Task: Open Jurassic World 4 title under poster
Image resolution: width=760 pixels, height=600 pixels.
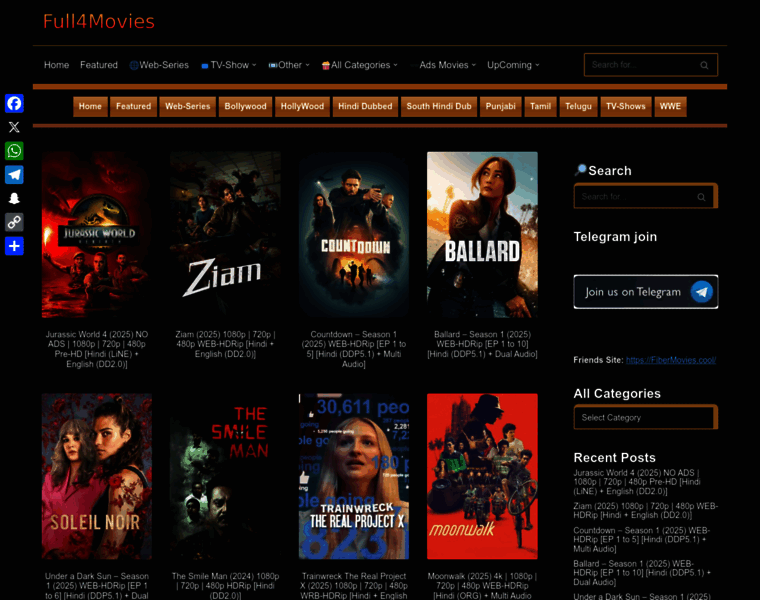Action: pos(97,349)
